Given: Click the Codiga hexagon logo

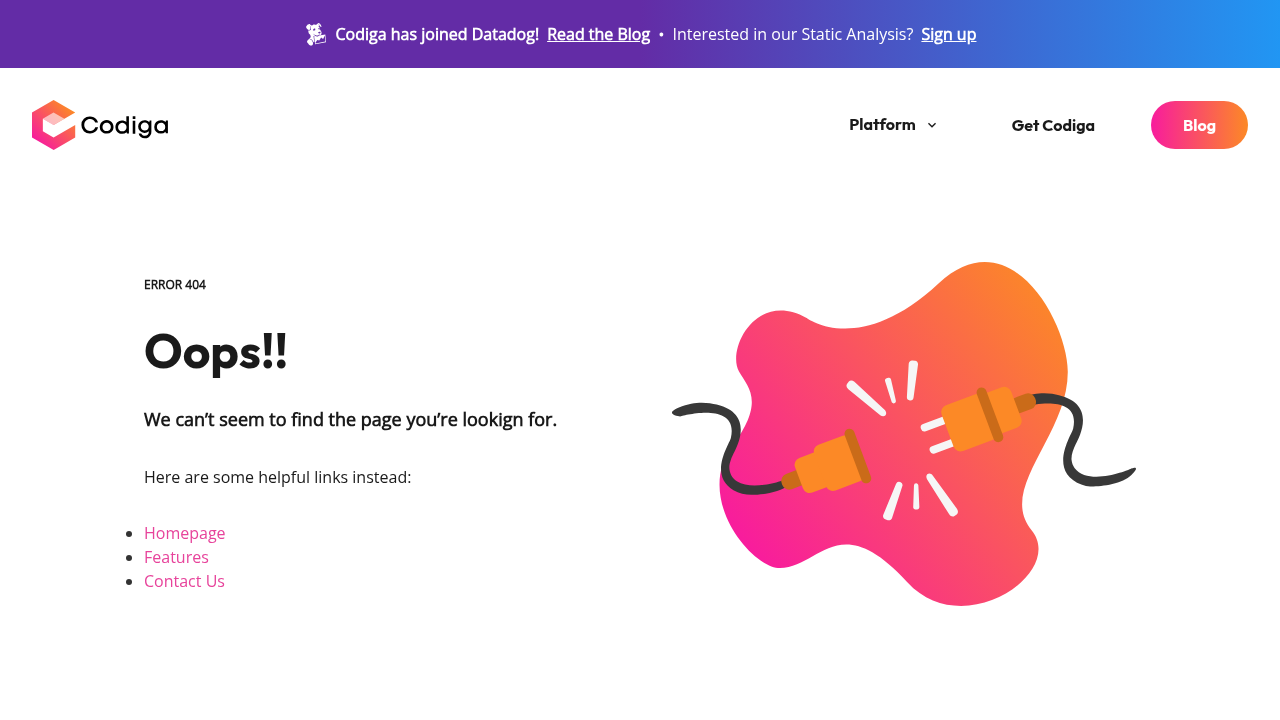Looking at the screenshot, I should [x=54, y=125].
